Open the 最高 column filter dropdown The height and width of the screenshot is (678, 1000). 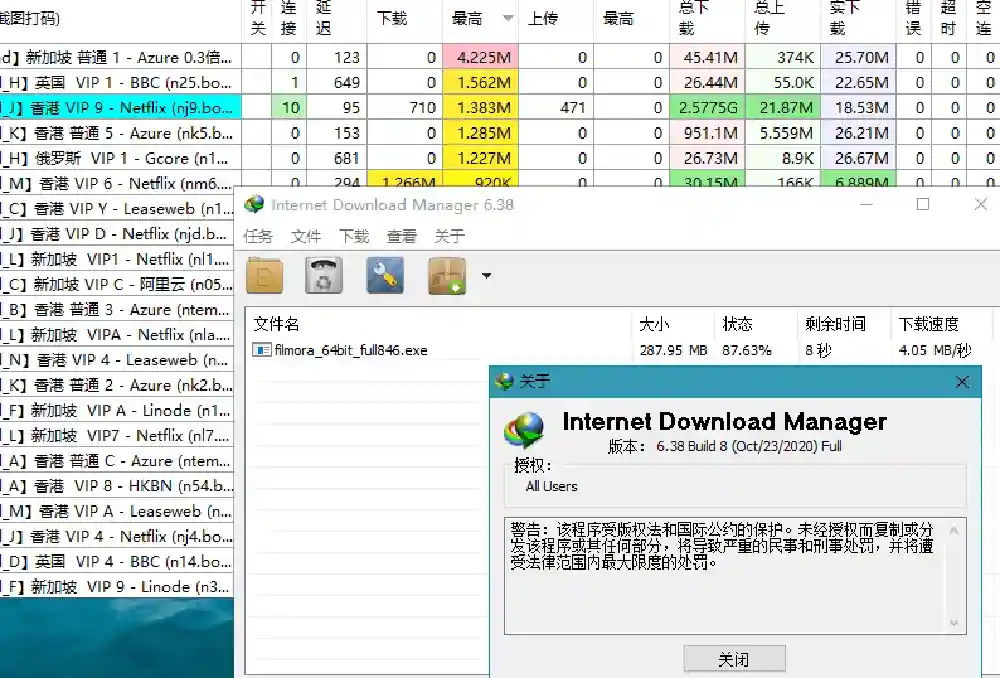tap(508, 17)
